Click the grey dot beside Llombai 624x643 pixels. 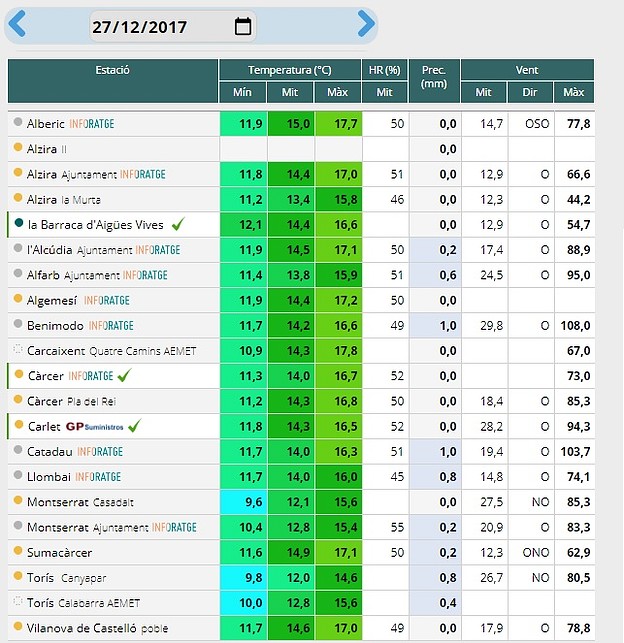[x=18, y=475]
